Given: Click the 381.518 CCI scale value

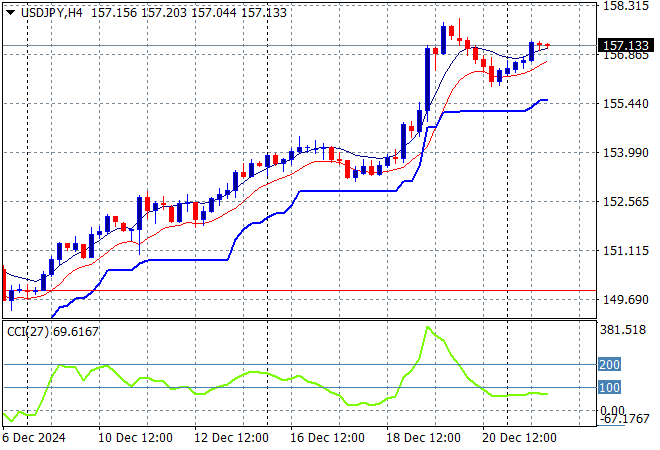Looking at the screenshot, I should (x=623, y=330).
